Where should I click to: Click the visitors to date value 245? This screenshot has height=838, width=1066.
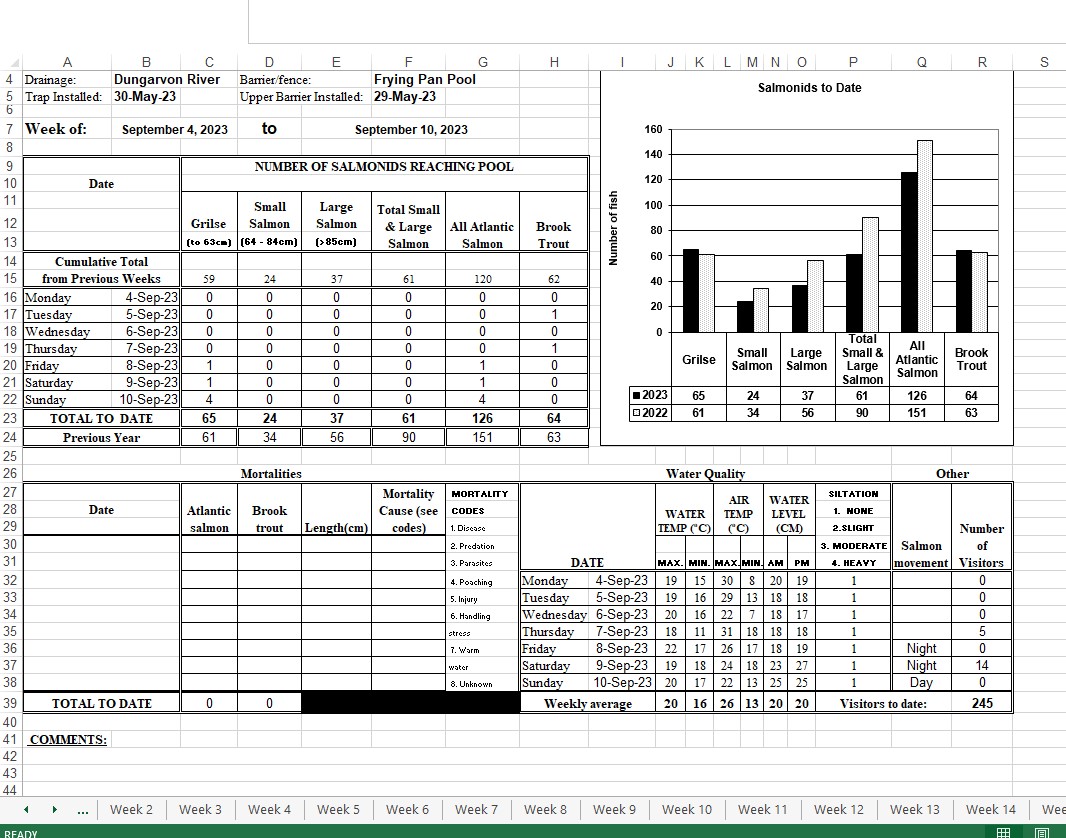click(982, 703)
